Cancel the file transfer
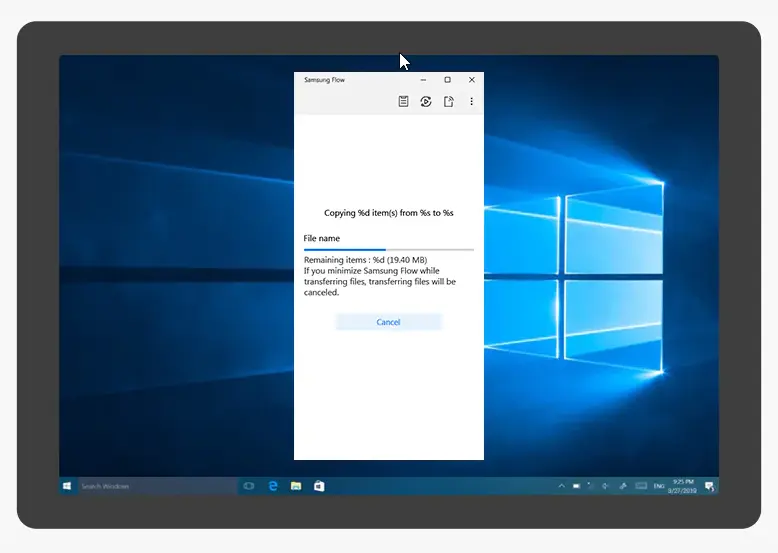This screenshot has width=778, height=553. click(388, 322)
